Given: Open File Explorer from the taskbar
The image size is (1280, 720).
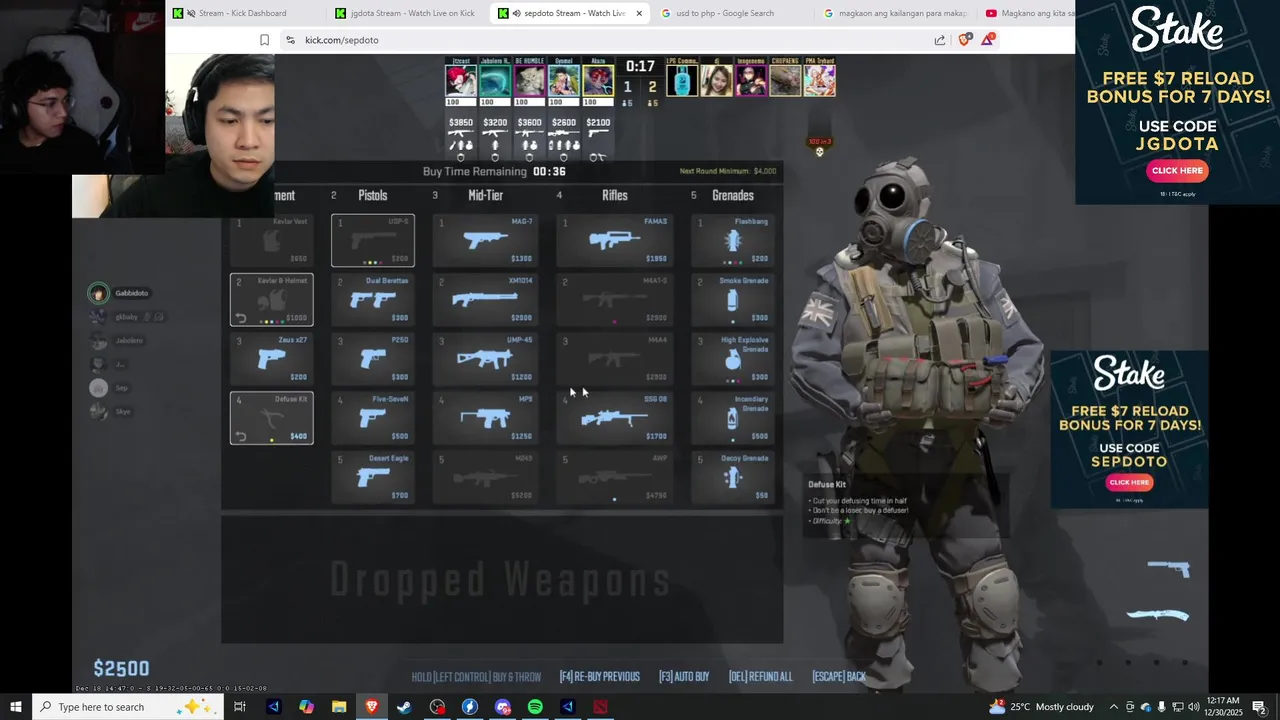Looking at the screenshot, I should (x=339, y=707).
